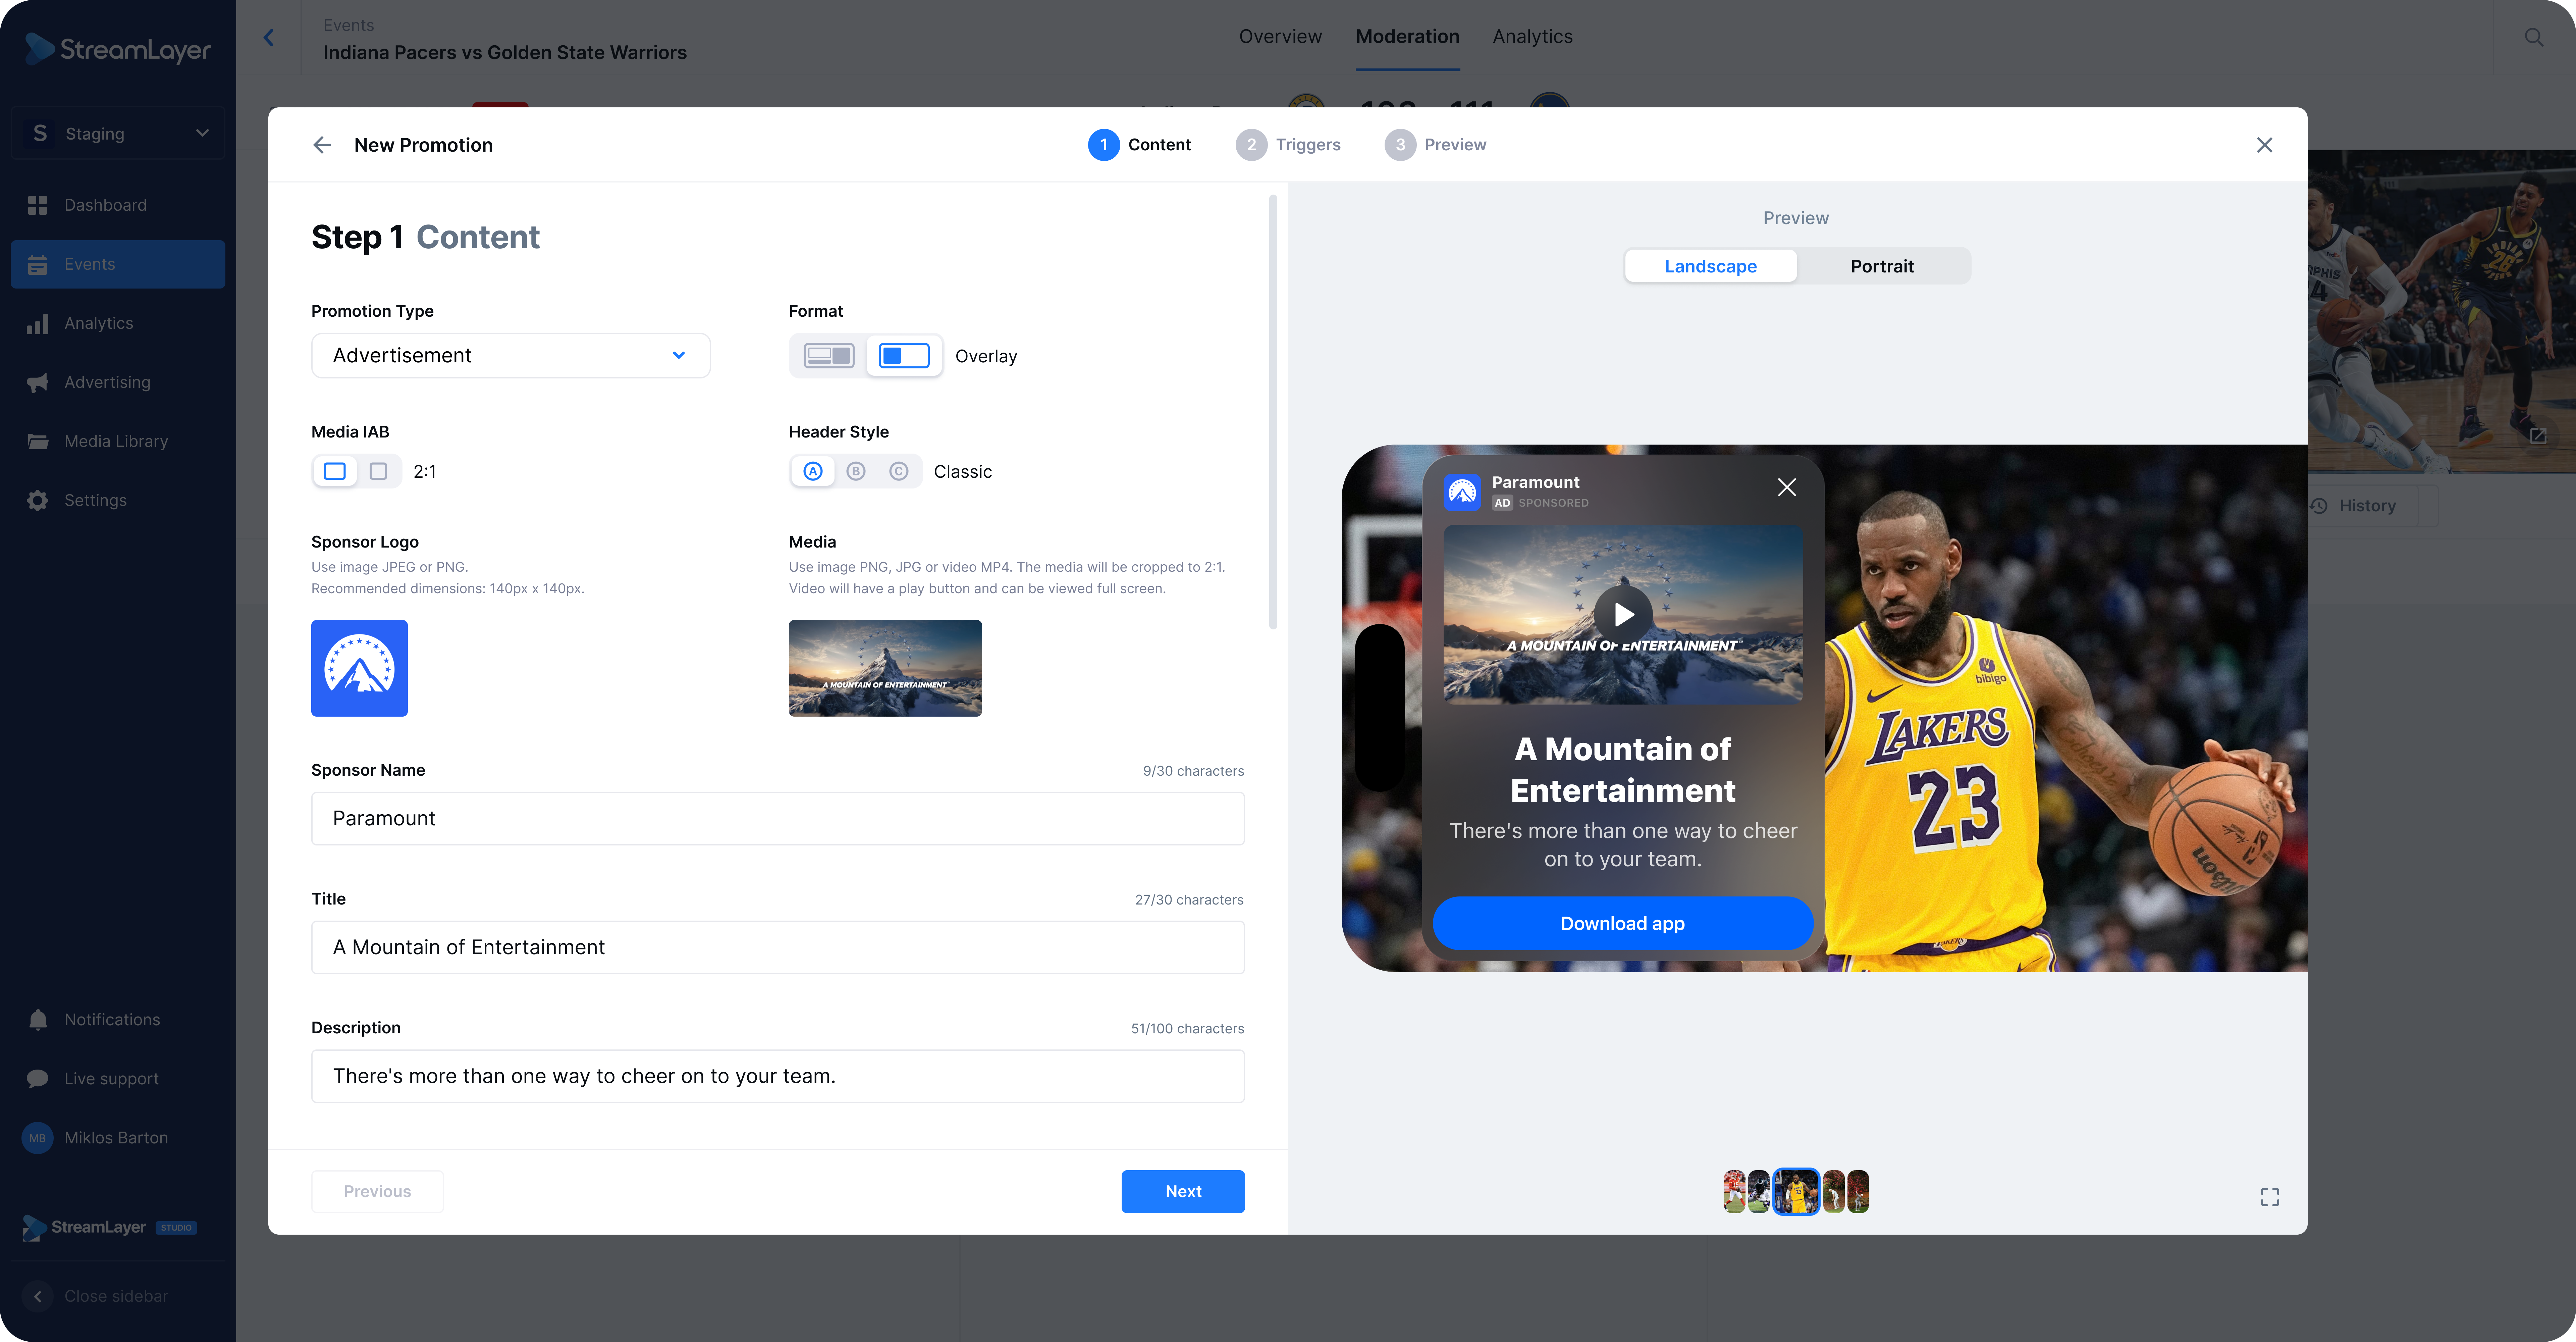Click the Live support chat icon
This screenshot has height=1342, width=2576.
point(38,1078)
